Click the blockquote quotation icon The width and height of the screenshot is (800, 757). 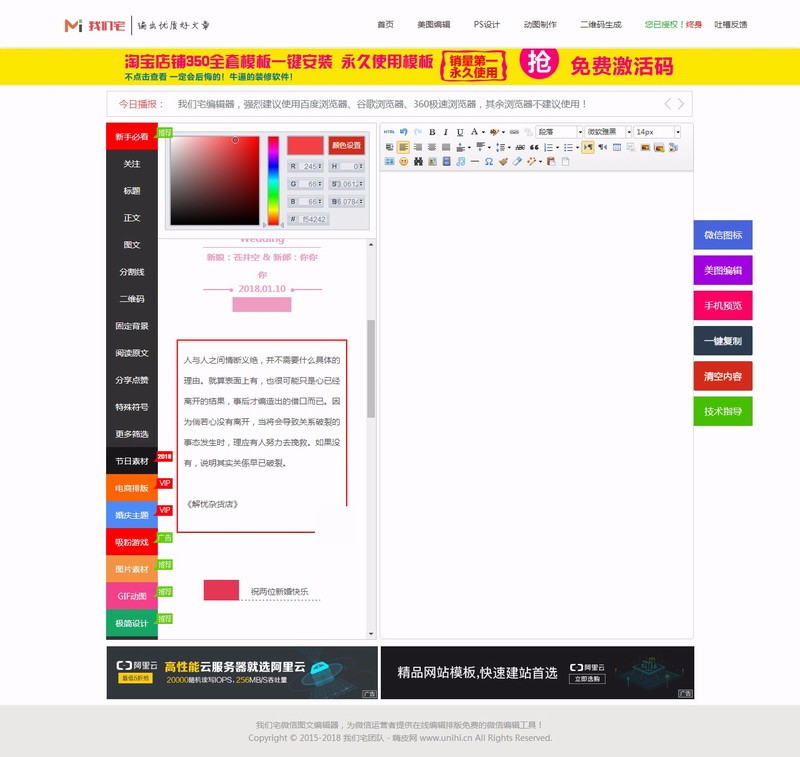pyautogui.click(x=533, y=148)
